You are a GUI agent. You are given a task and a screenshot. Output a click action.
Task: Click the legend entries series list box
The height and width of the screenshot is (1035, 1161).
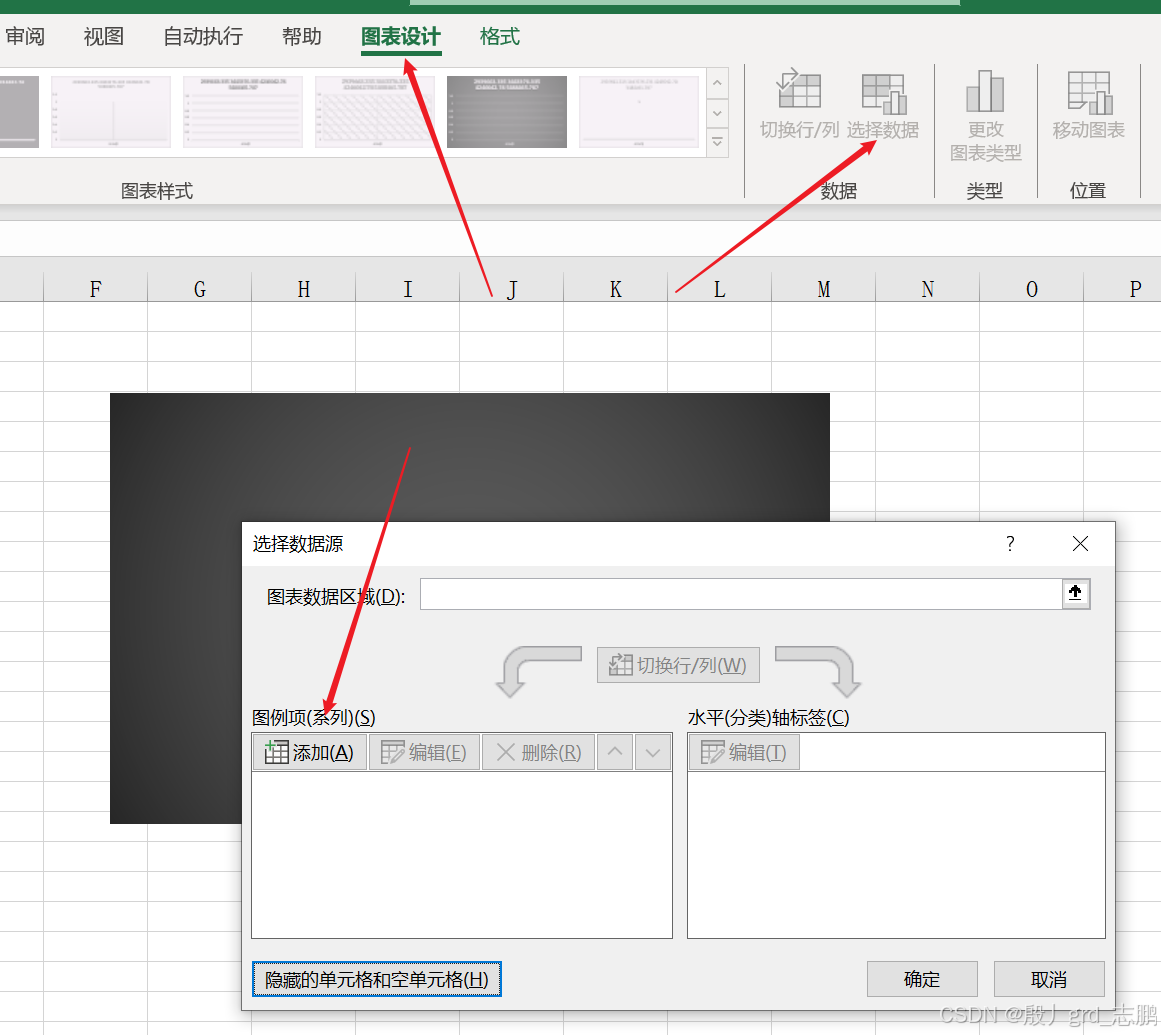coord(462,854)
